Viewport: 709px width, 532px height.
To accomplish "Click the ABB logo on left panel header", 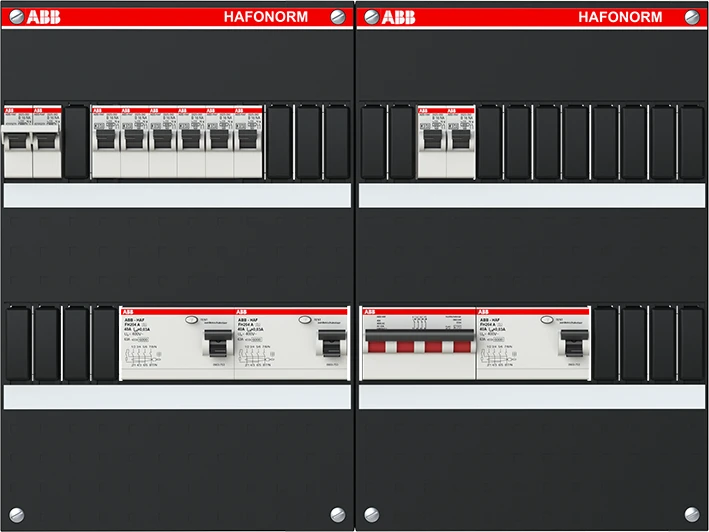I will point(43,17).
